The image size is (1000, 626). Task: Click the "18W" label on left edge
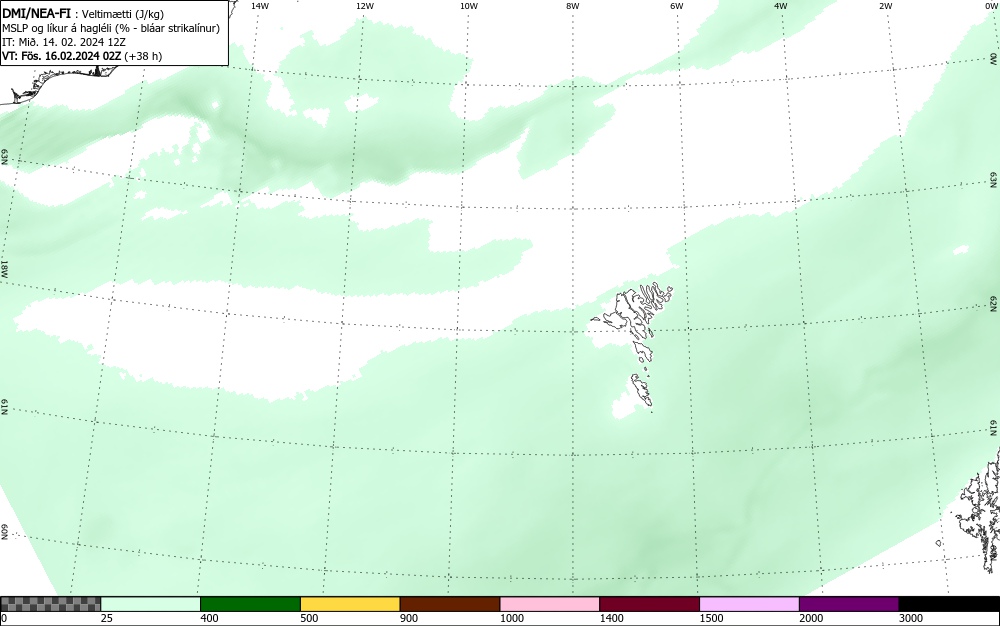pyautogui.click(x=4, y=268)
